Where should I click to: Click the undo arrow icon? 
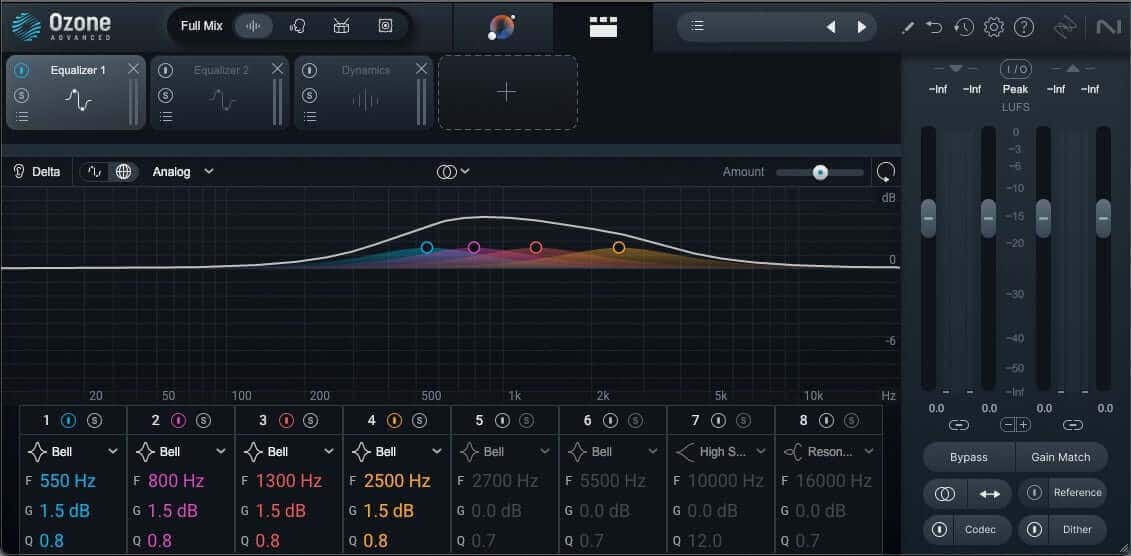[x=934, y=27]
